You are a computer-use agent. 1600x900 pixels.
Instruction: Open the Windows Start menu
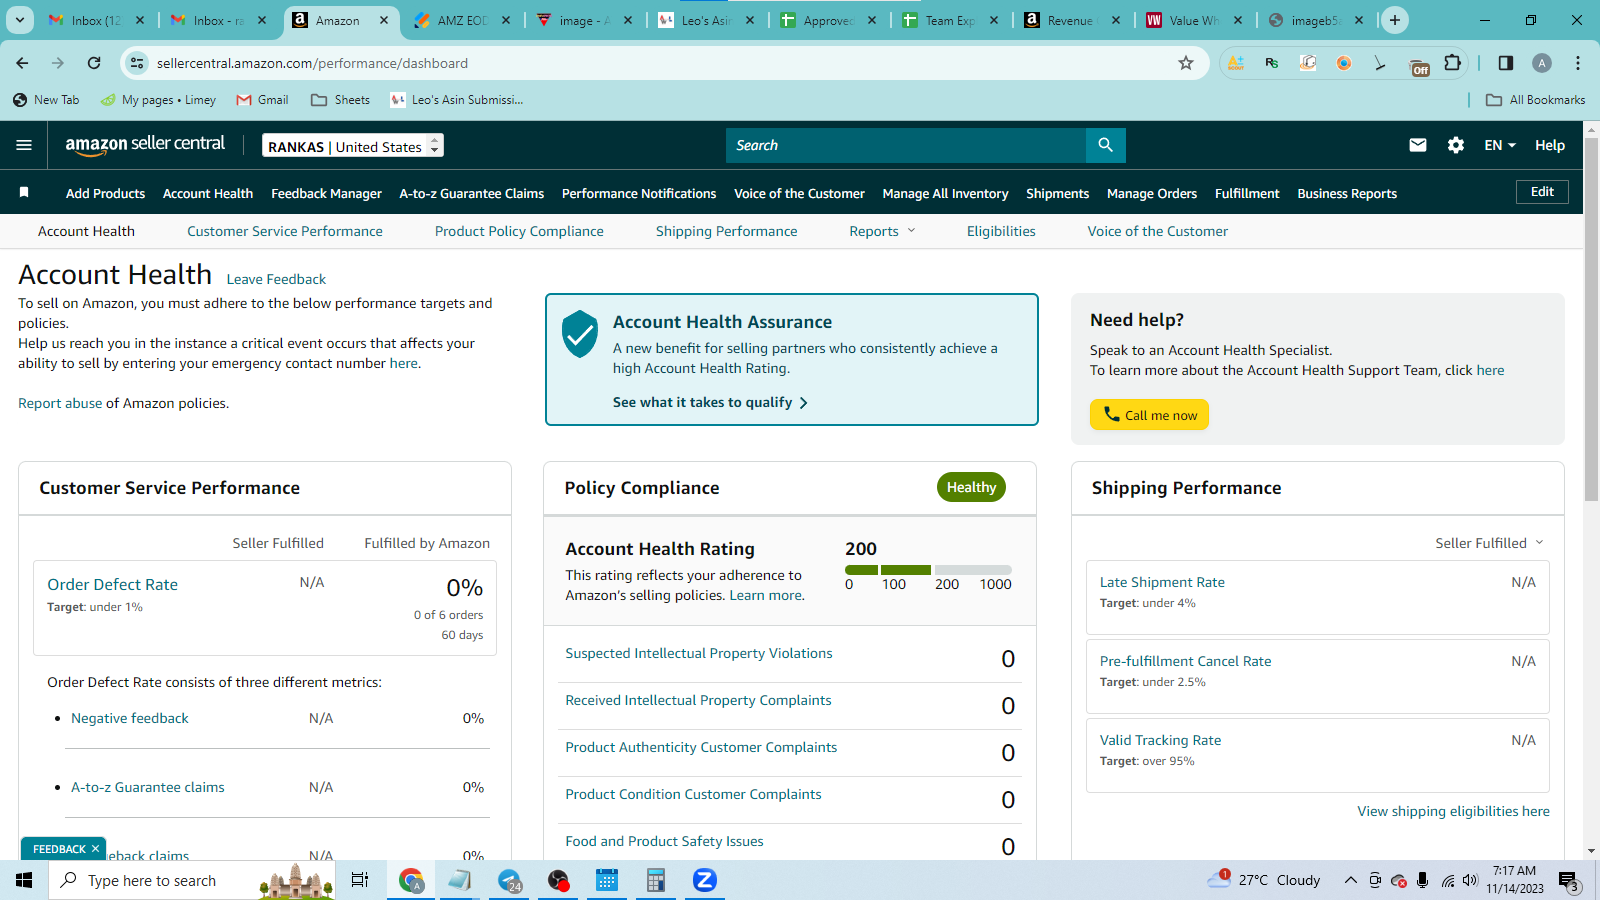pyautogui.click(x=24, y=880)
